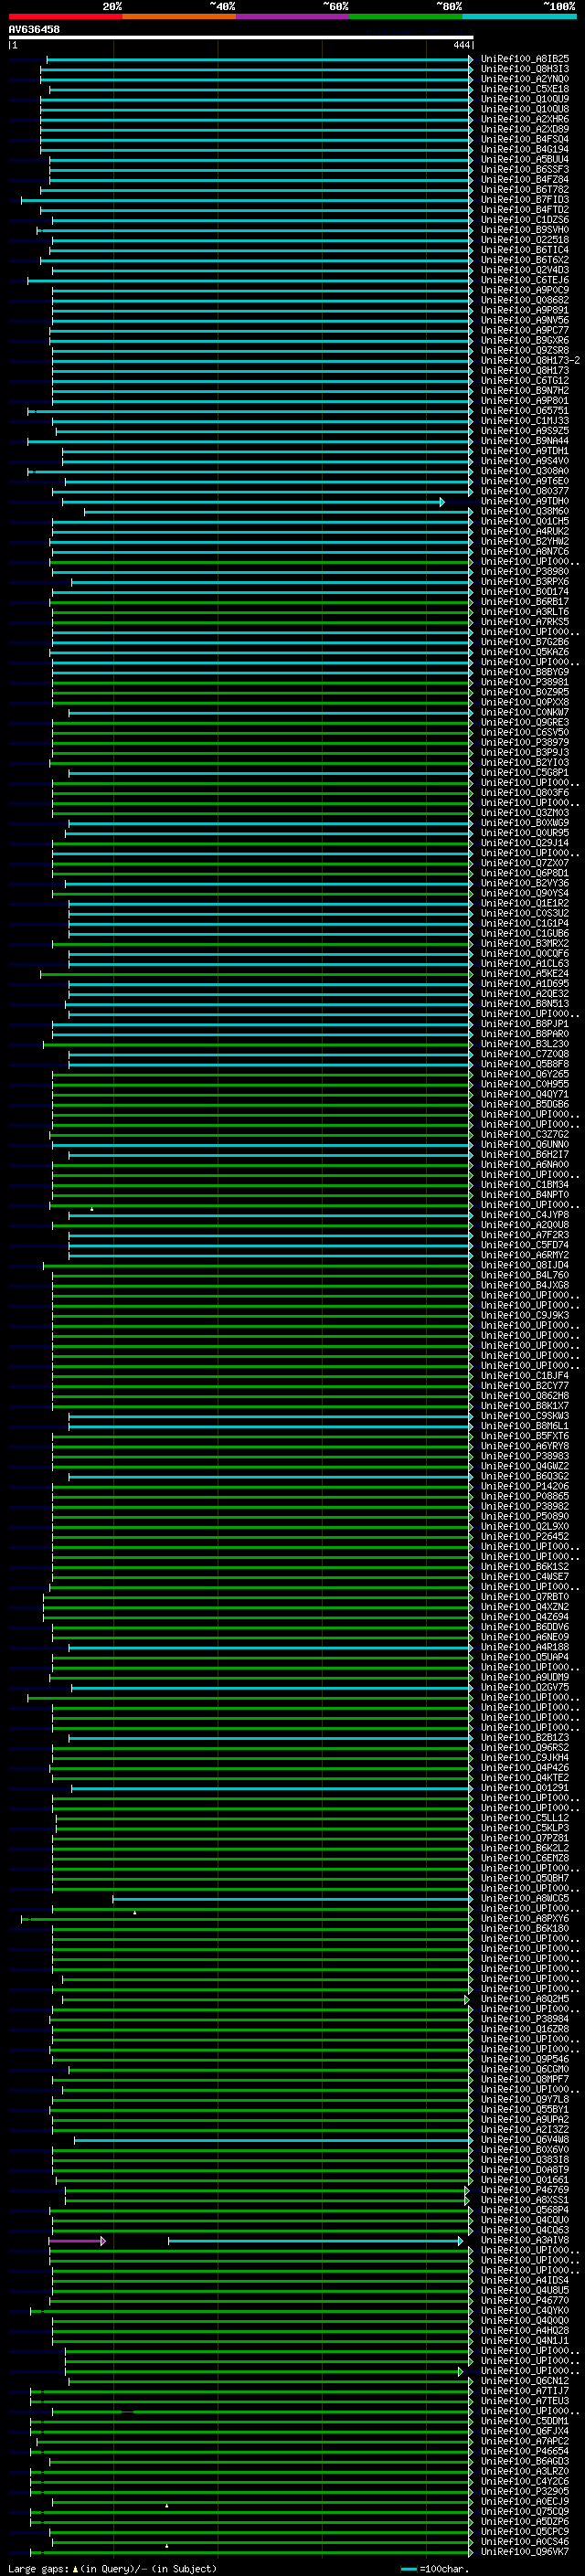
Task: Click the cyan ~100% identity legend bar
Action: tap(520, 16)
